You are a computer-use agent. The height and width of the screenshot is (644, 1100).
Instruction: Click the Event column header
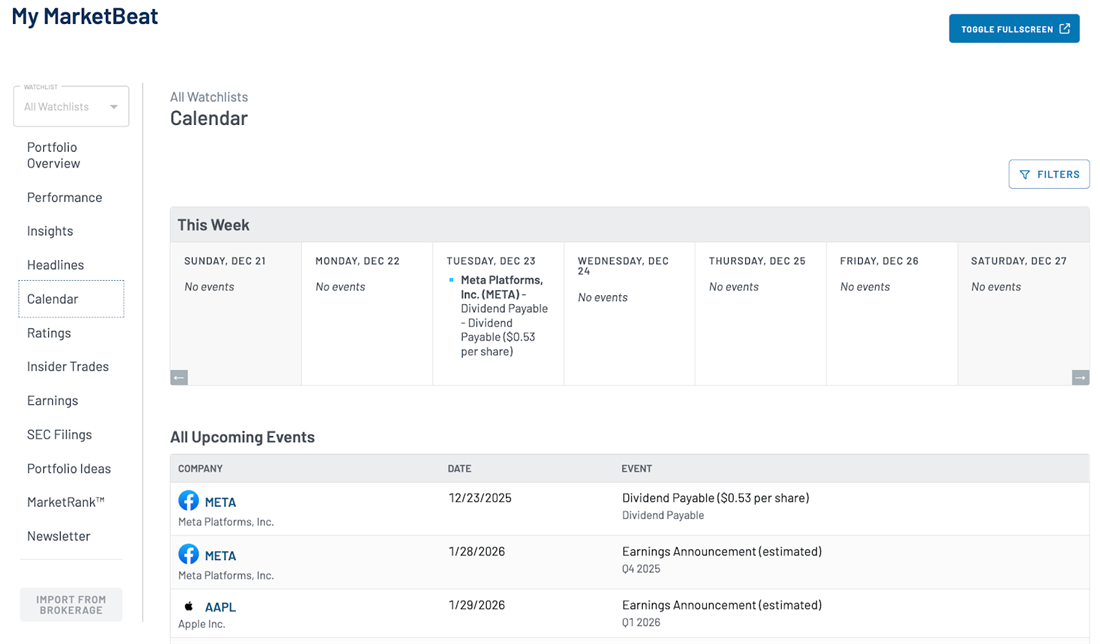coord(636,469)
